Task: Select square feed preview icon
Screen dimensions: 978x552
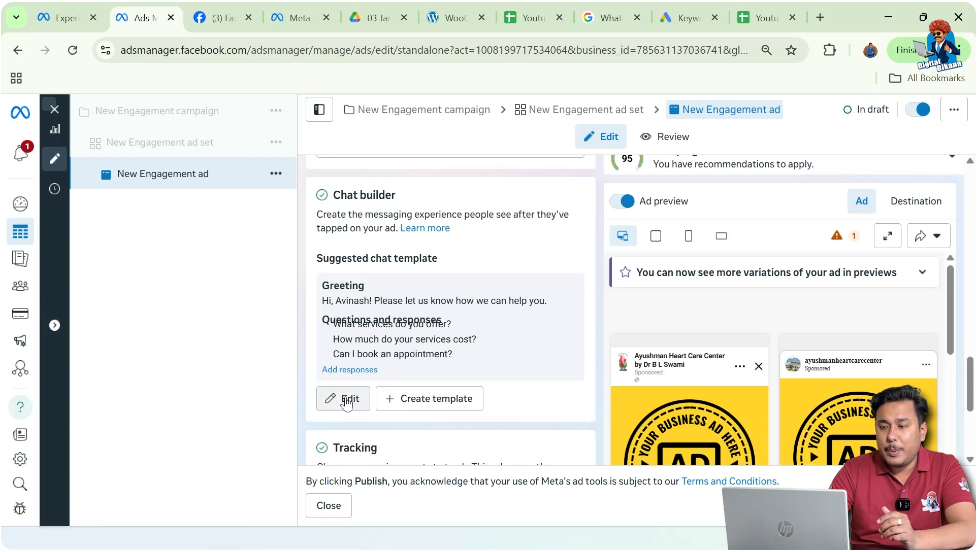Action: pos(656,236)
